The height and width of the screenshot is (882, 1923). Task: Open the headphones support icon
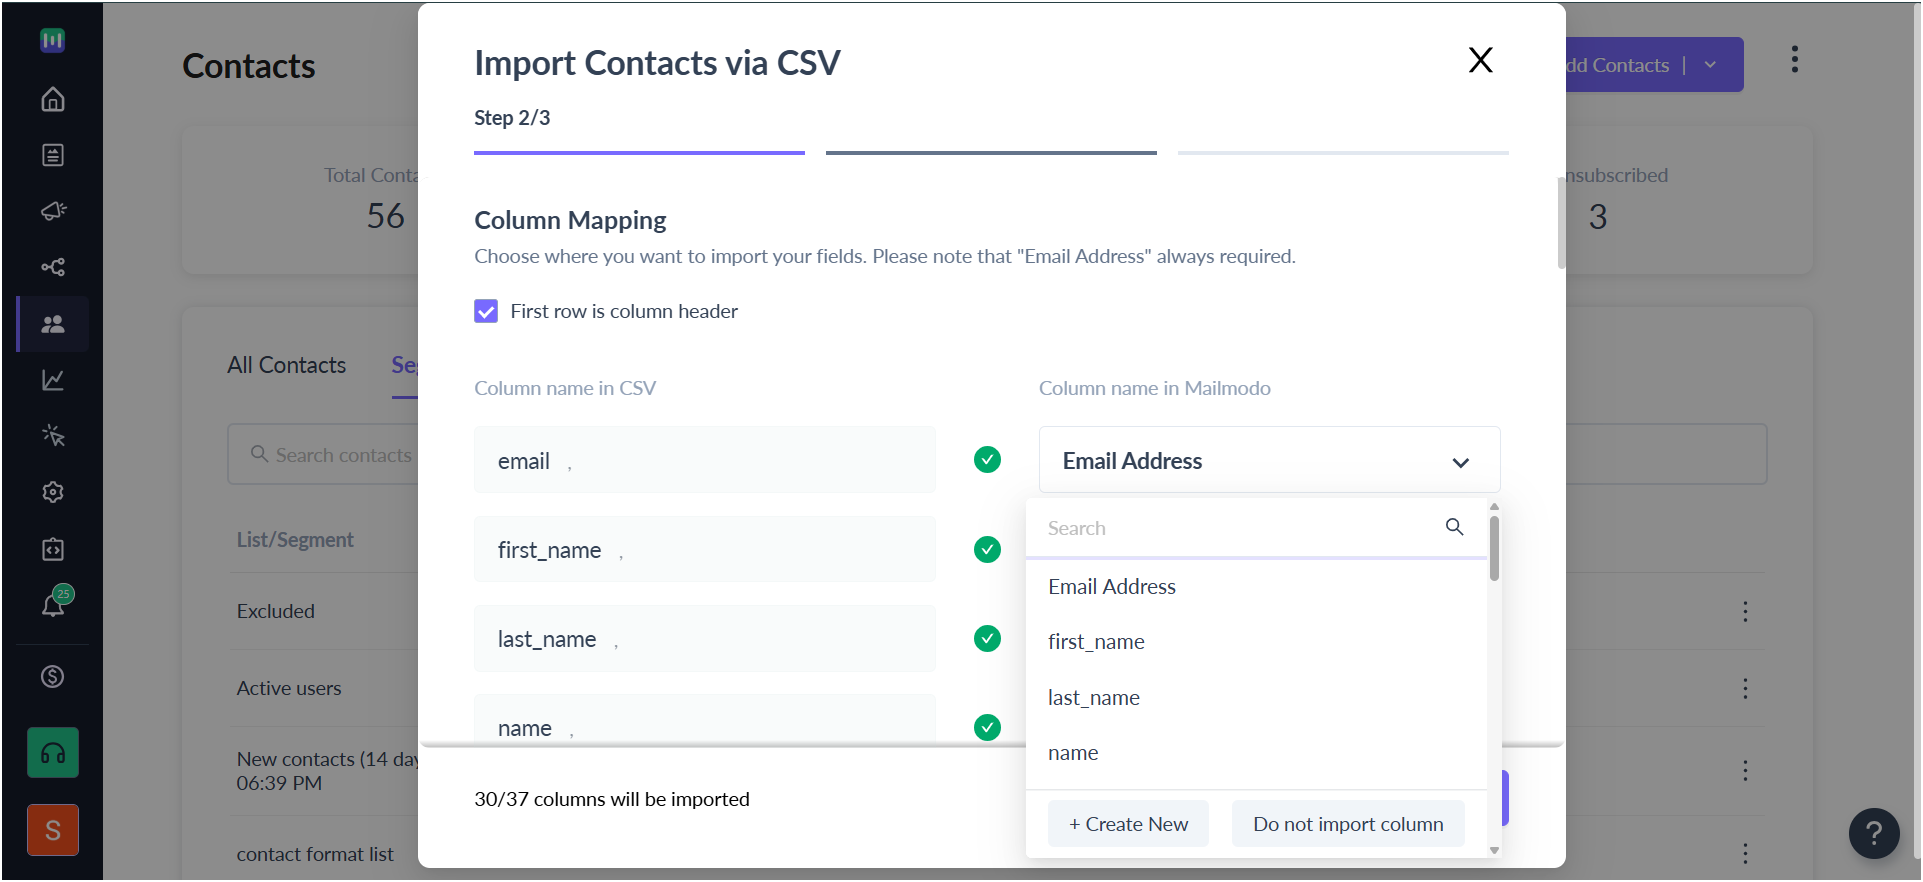(x=53, y=753)
